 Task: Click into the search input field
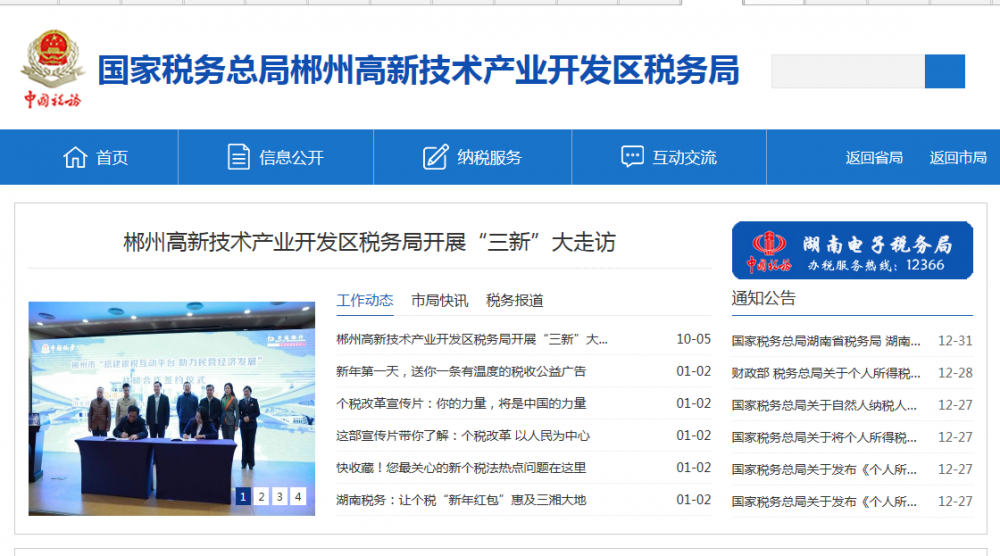[x=848, y=71]
